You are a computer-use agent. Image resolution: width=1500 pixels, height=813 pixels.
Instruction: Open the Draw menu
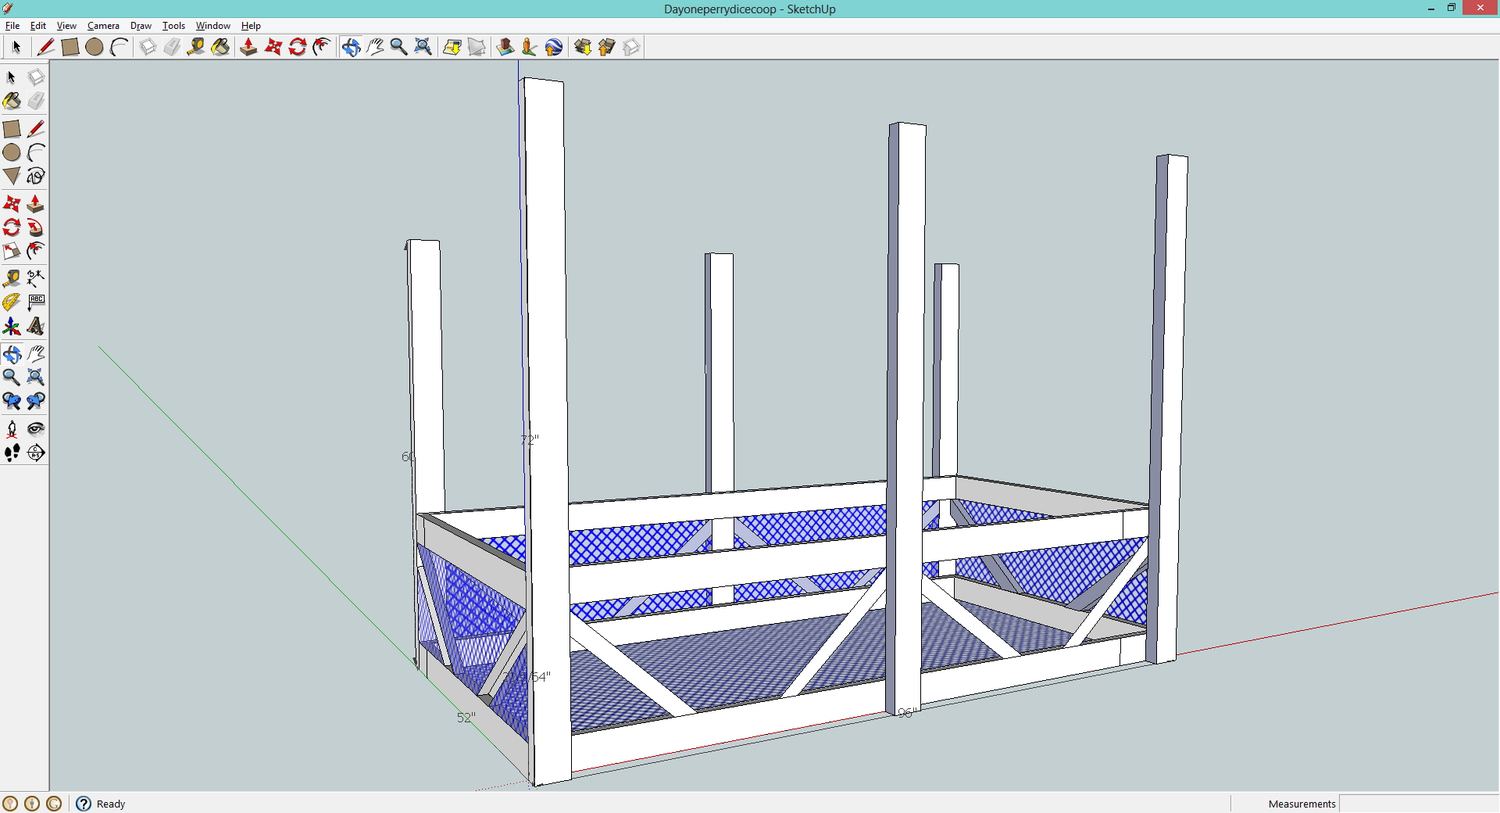coord(141,26)
